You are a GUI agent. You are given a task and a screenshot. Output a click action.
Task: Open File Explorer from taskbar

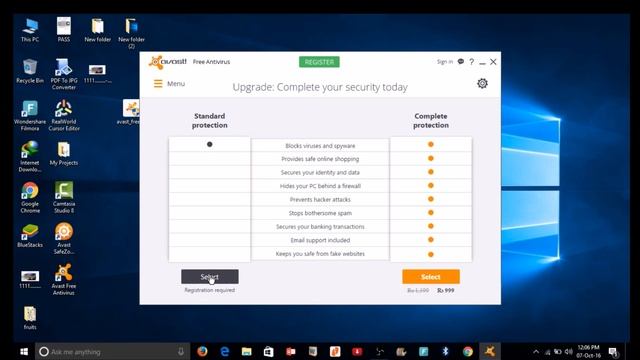(x=247, y=351)
